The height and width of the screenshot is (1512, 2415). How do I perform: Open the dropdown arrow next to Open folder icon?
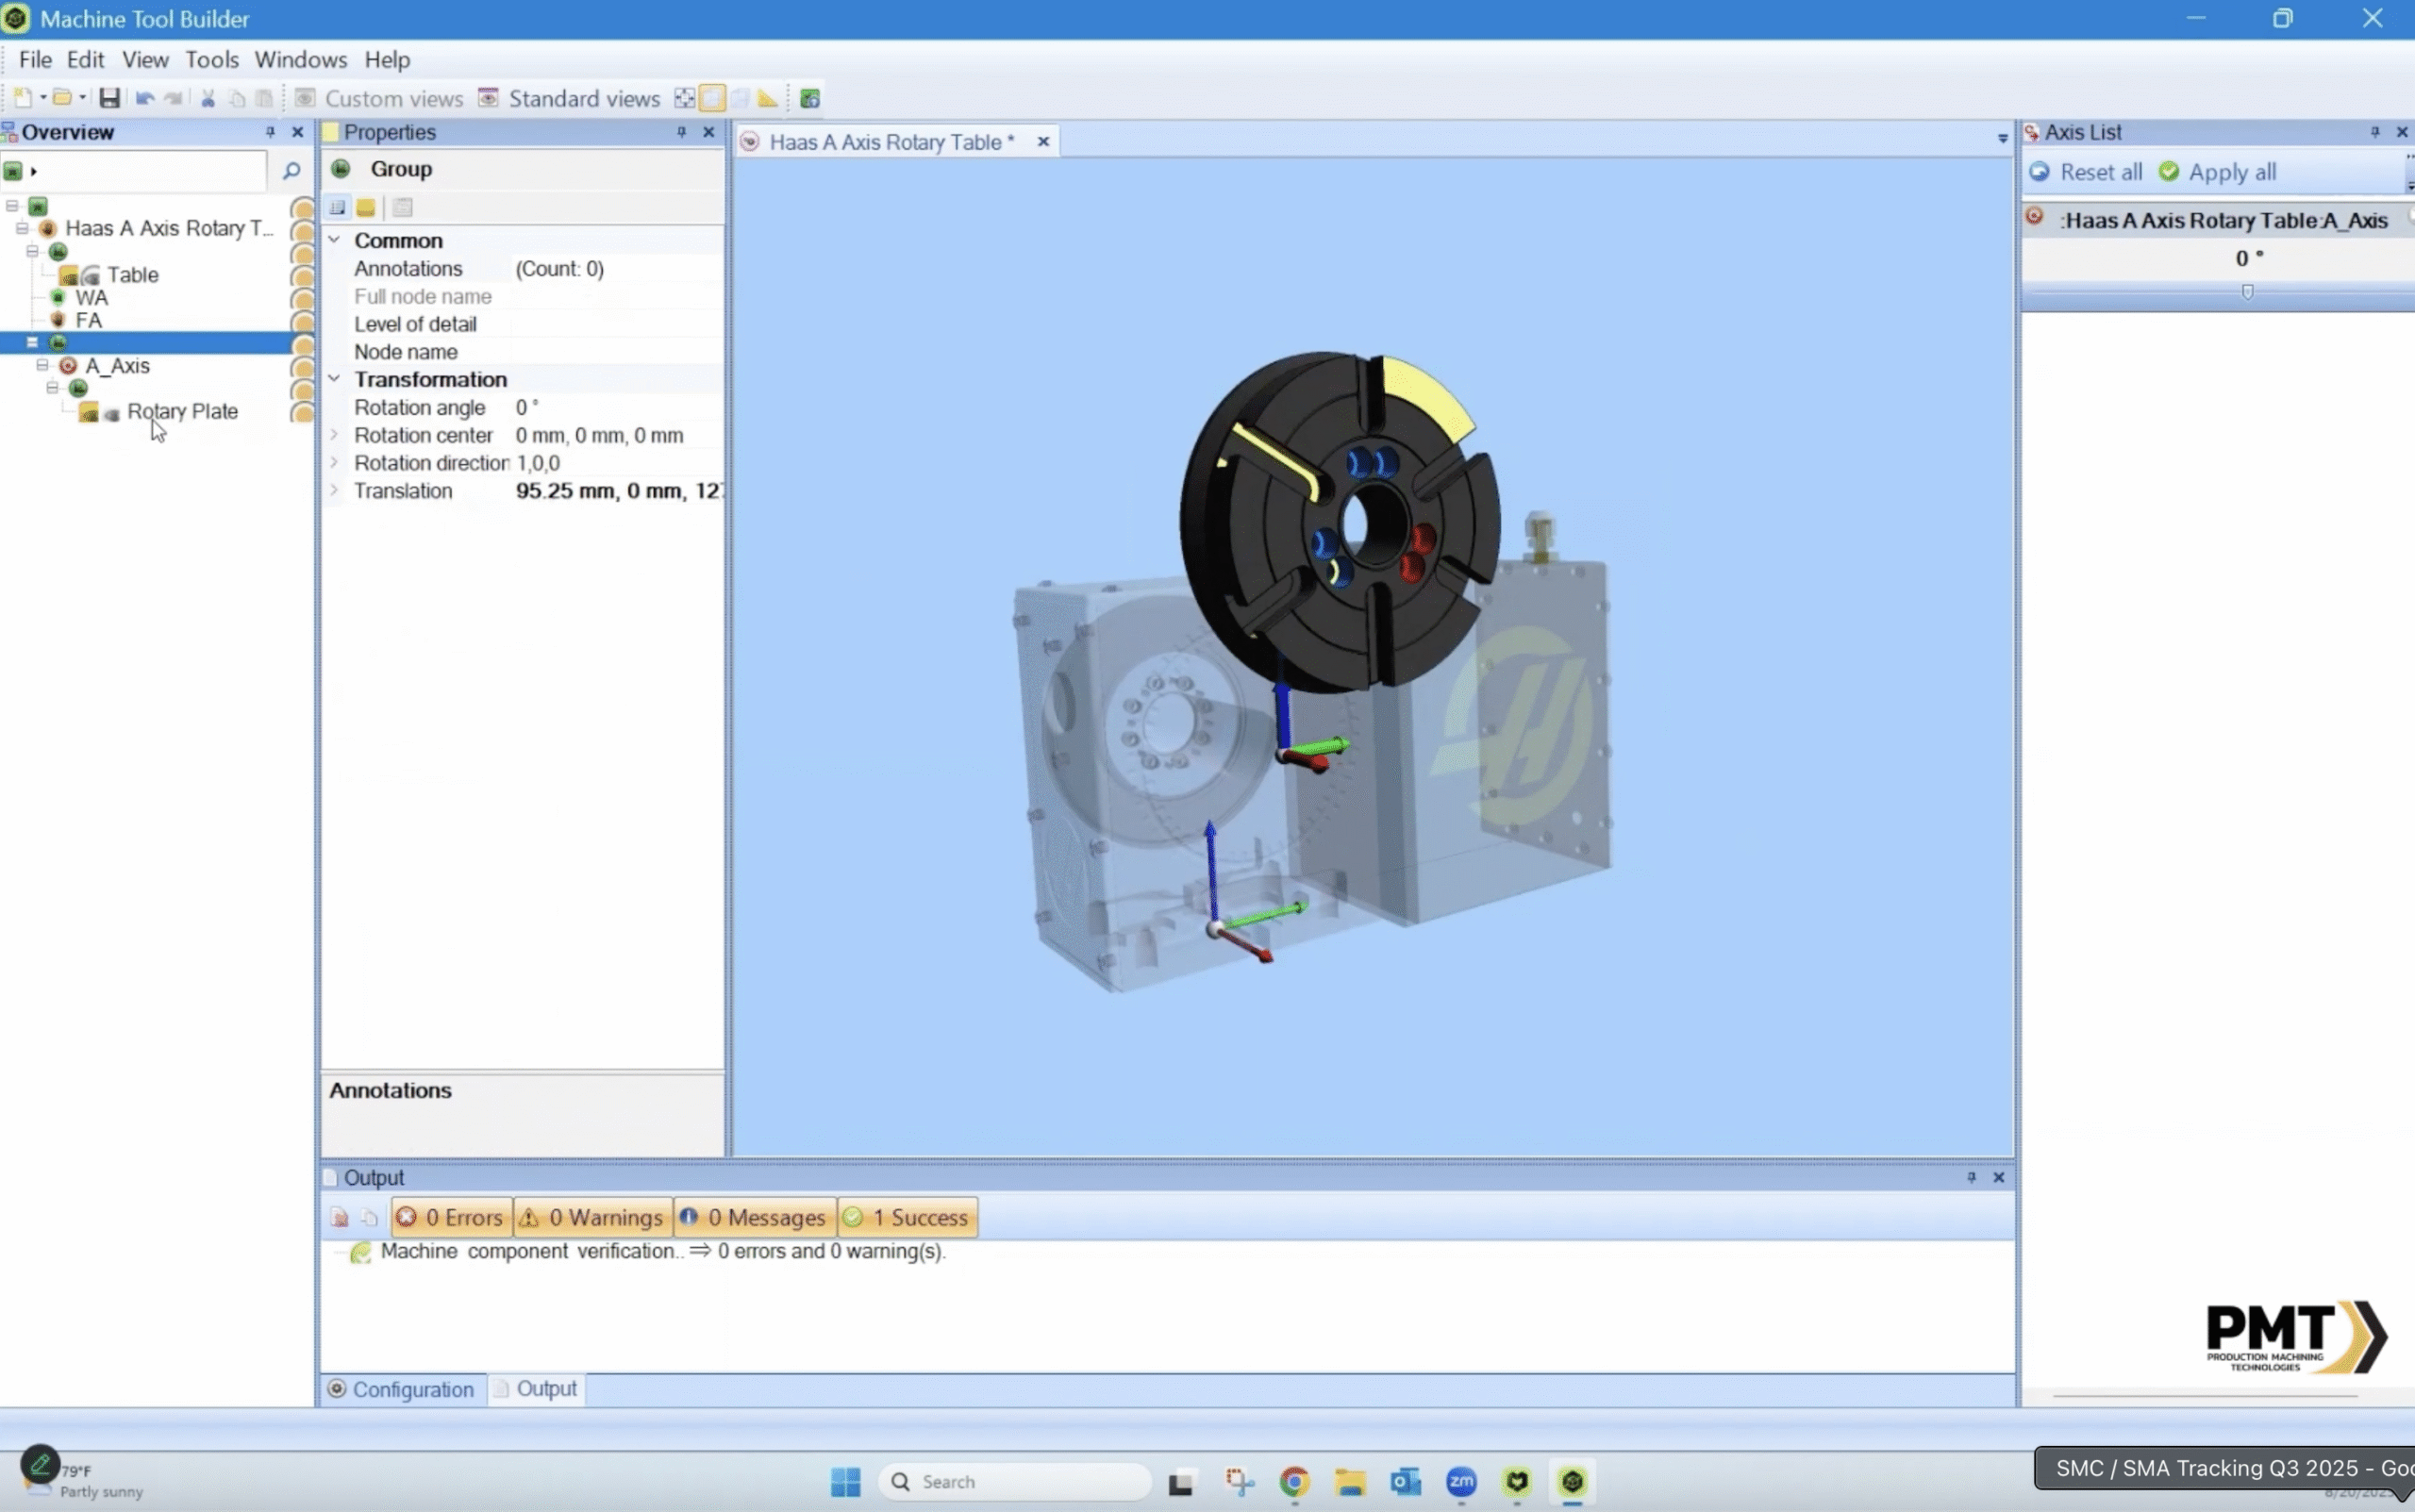tap(82, 98)
